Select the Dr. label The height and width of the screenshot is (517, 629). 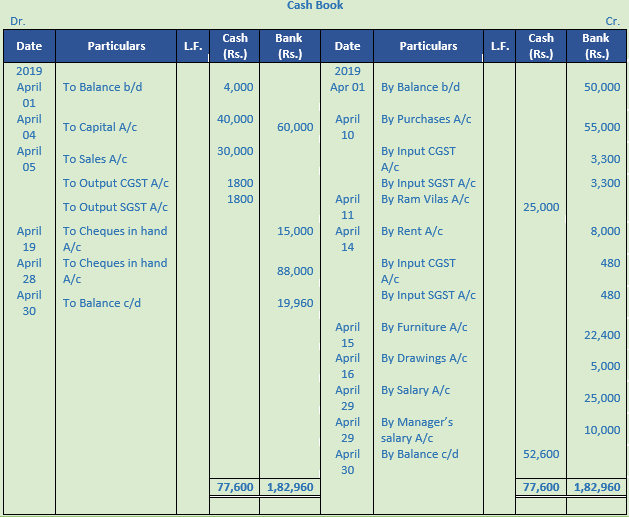[x=18, y=21]
